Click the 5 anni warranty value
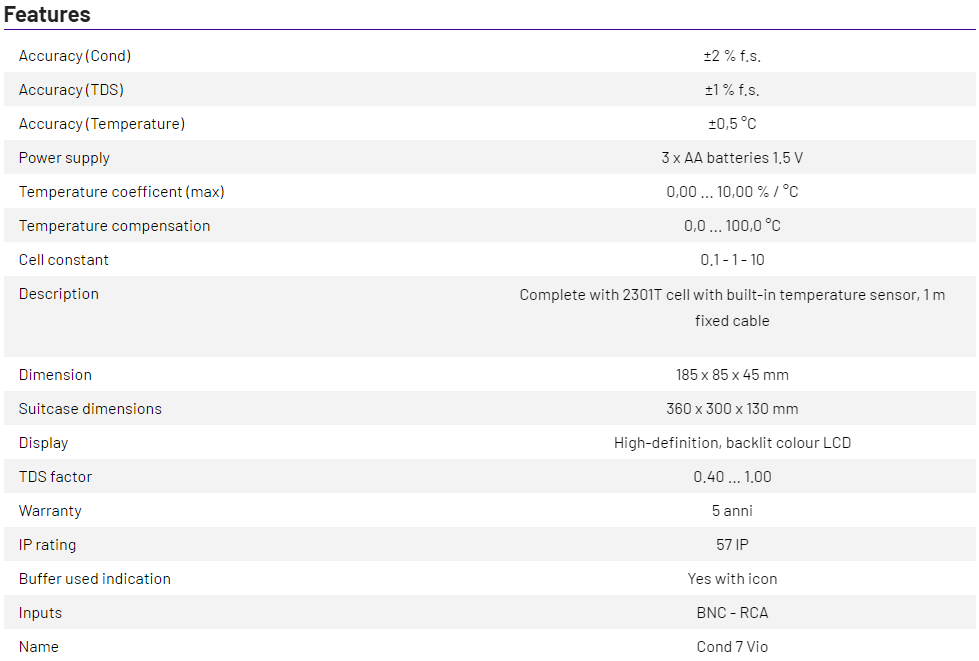 (x=732, y=511)
